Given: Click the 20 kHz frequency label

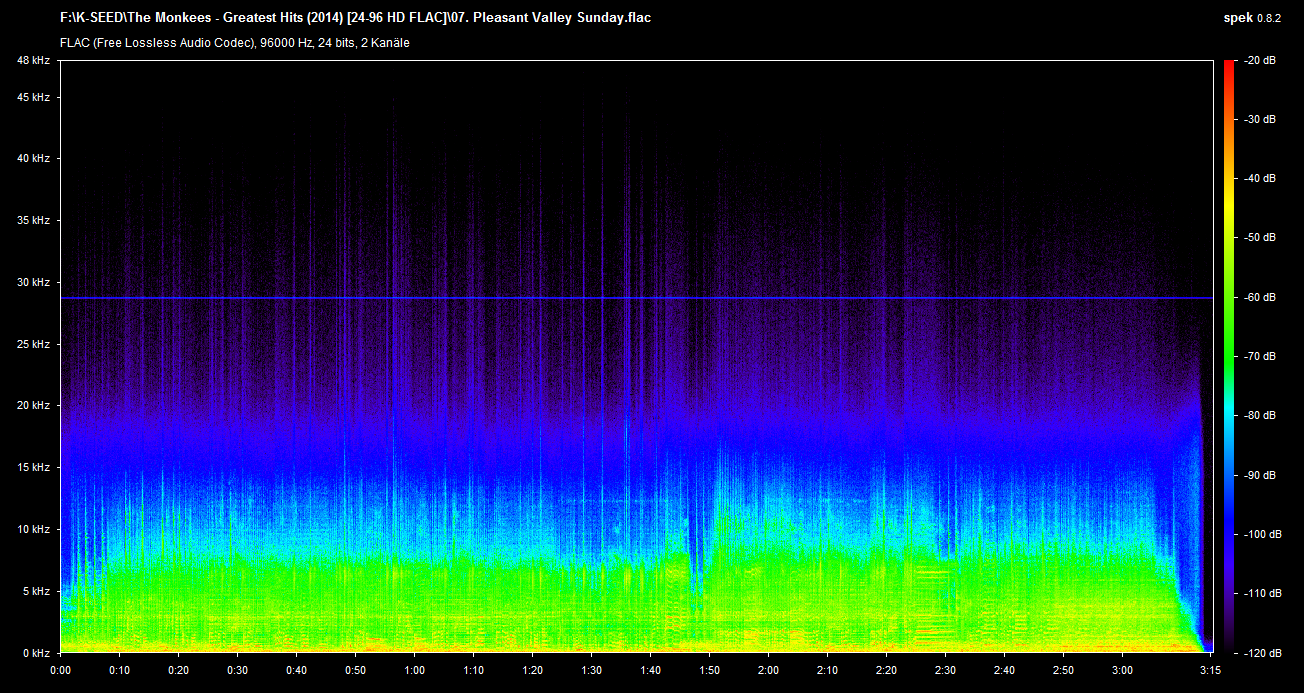Looking at the screenshot, I should coord(33,405).
